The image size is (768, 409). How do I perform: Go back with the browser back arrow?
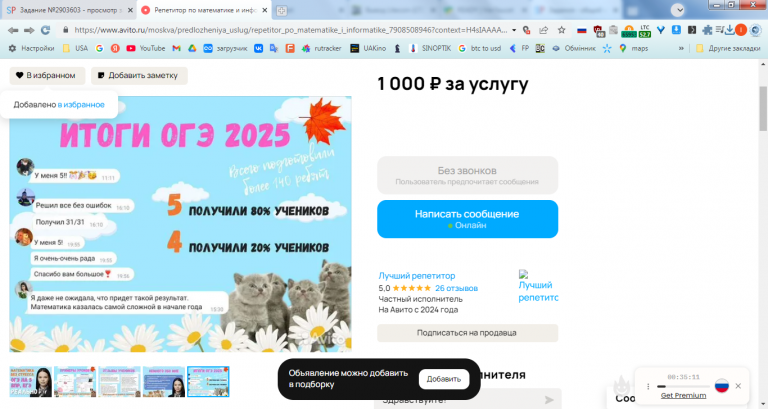(x=13, y=30)
